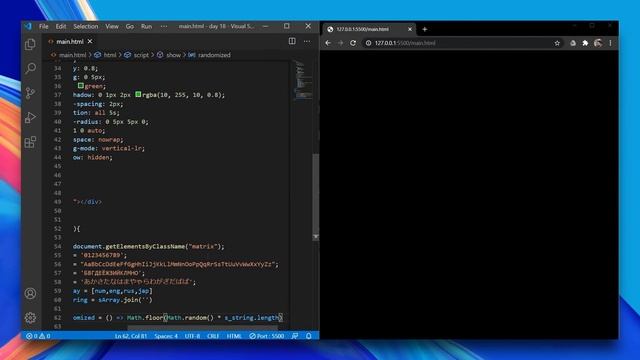This screenshot has width=640, height=360.
Task: Open the File menu
Action: (x=44, y=26)
